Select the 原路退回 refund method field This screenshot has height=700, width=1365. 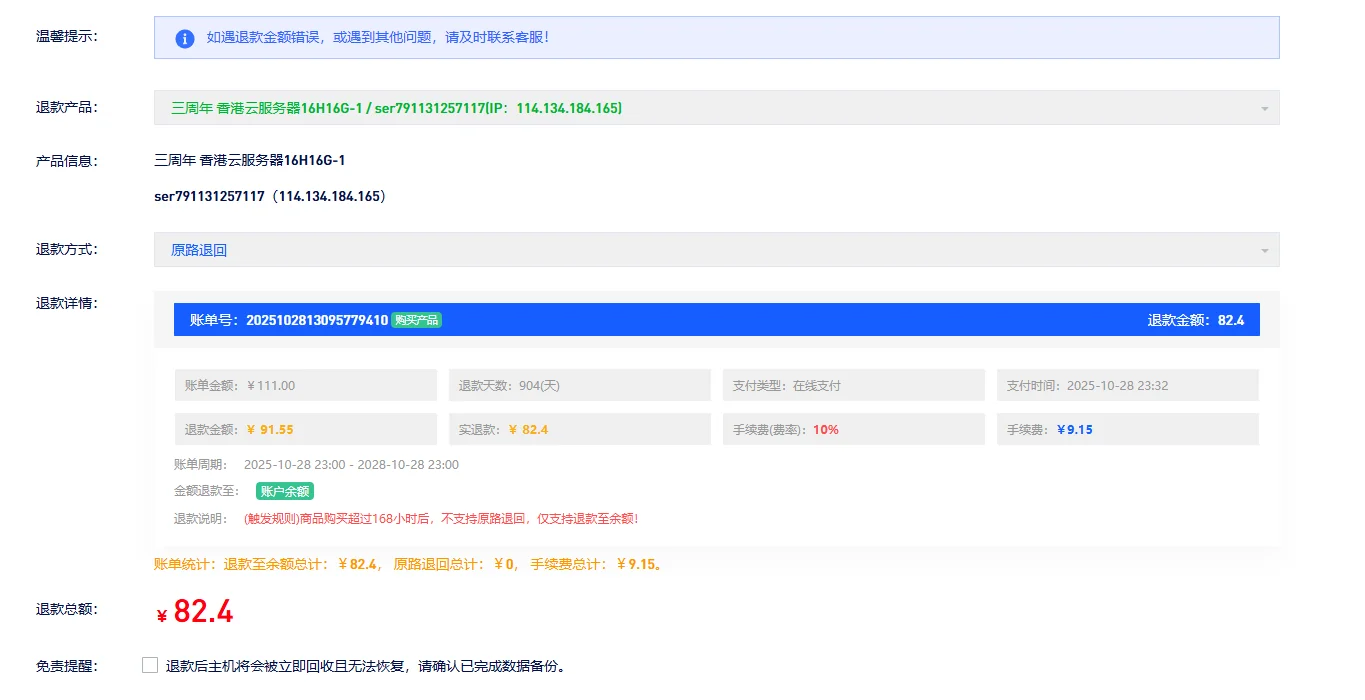click(716, 250)
